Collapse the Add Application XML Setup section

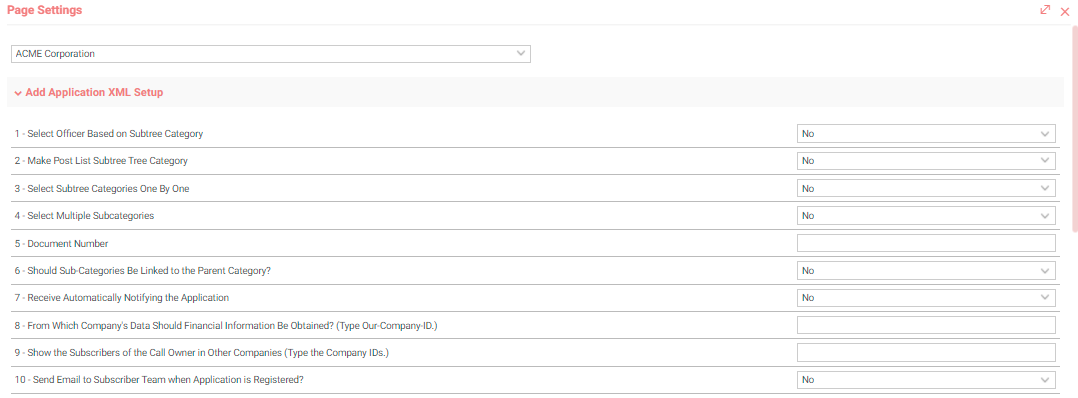pos(88,92)
